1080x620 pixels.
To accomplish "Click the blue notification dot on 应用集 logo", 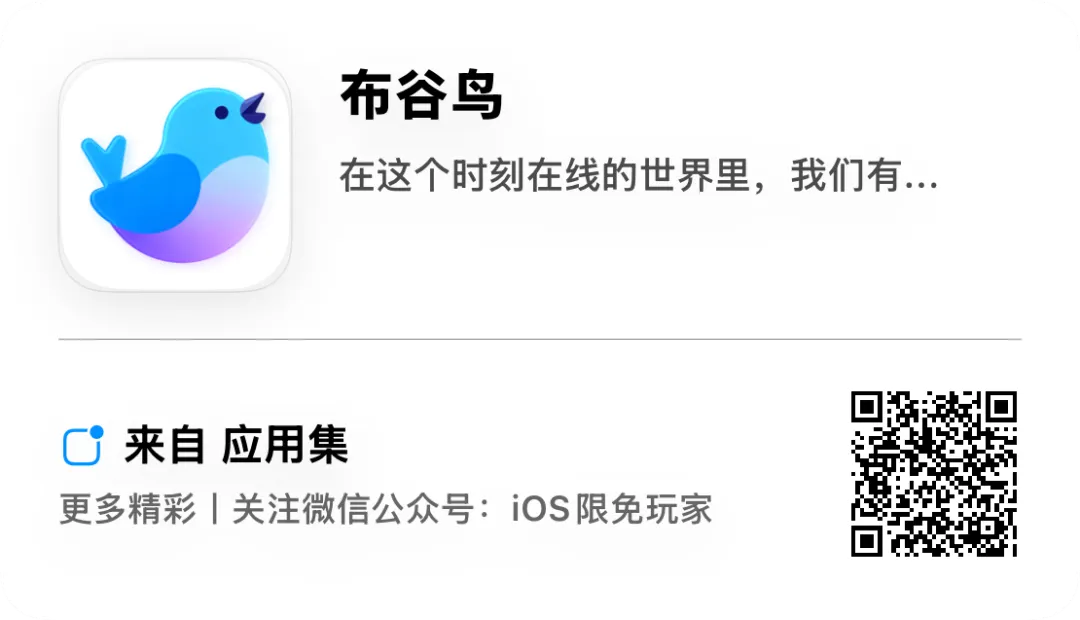I will point(96,432).
